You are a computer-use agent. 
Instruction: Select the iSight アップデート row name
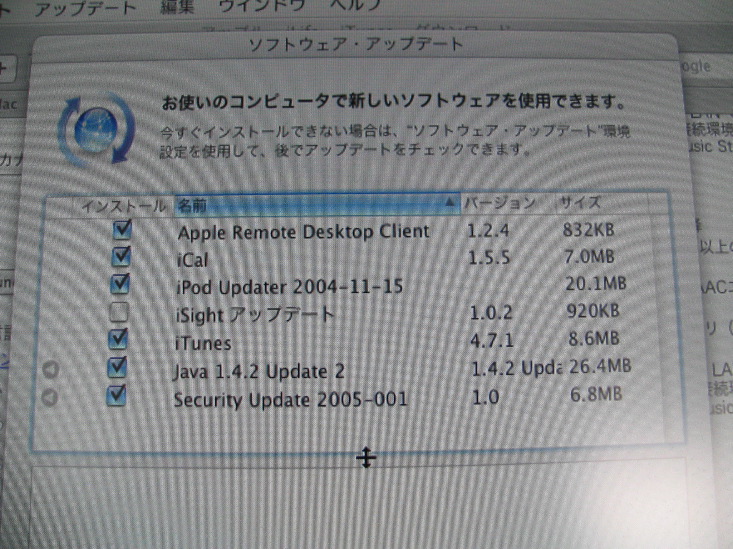(x=255, y=315)
